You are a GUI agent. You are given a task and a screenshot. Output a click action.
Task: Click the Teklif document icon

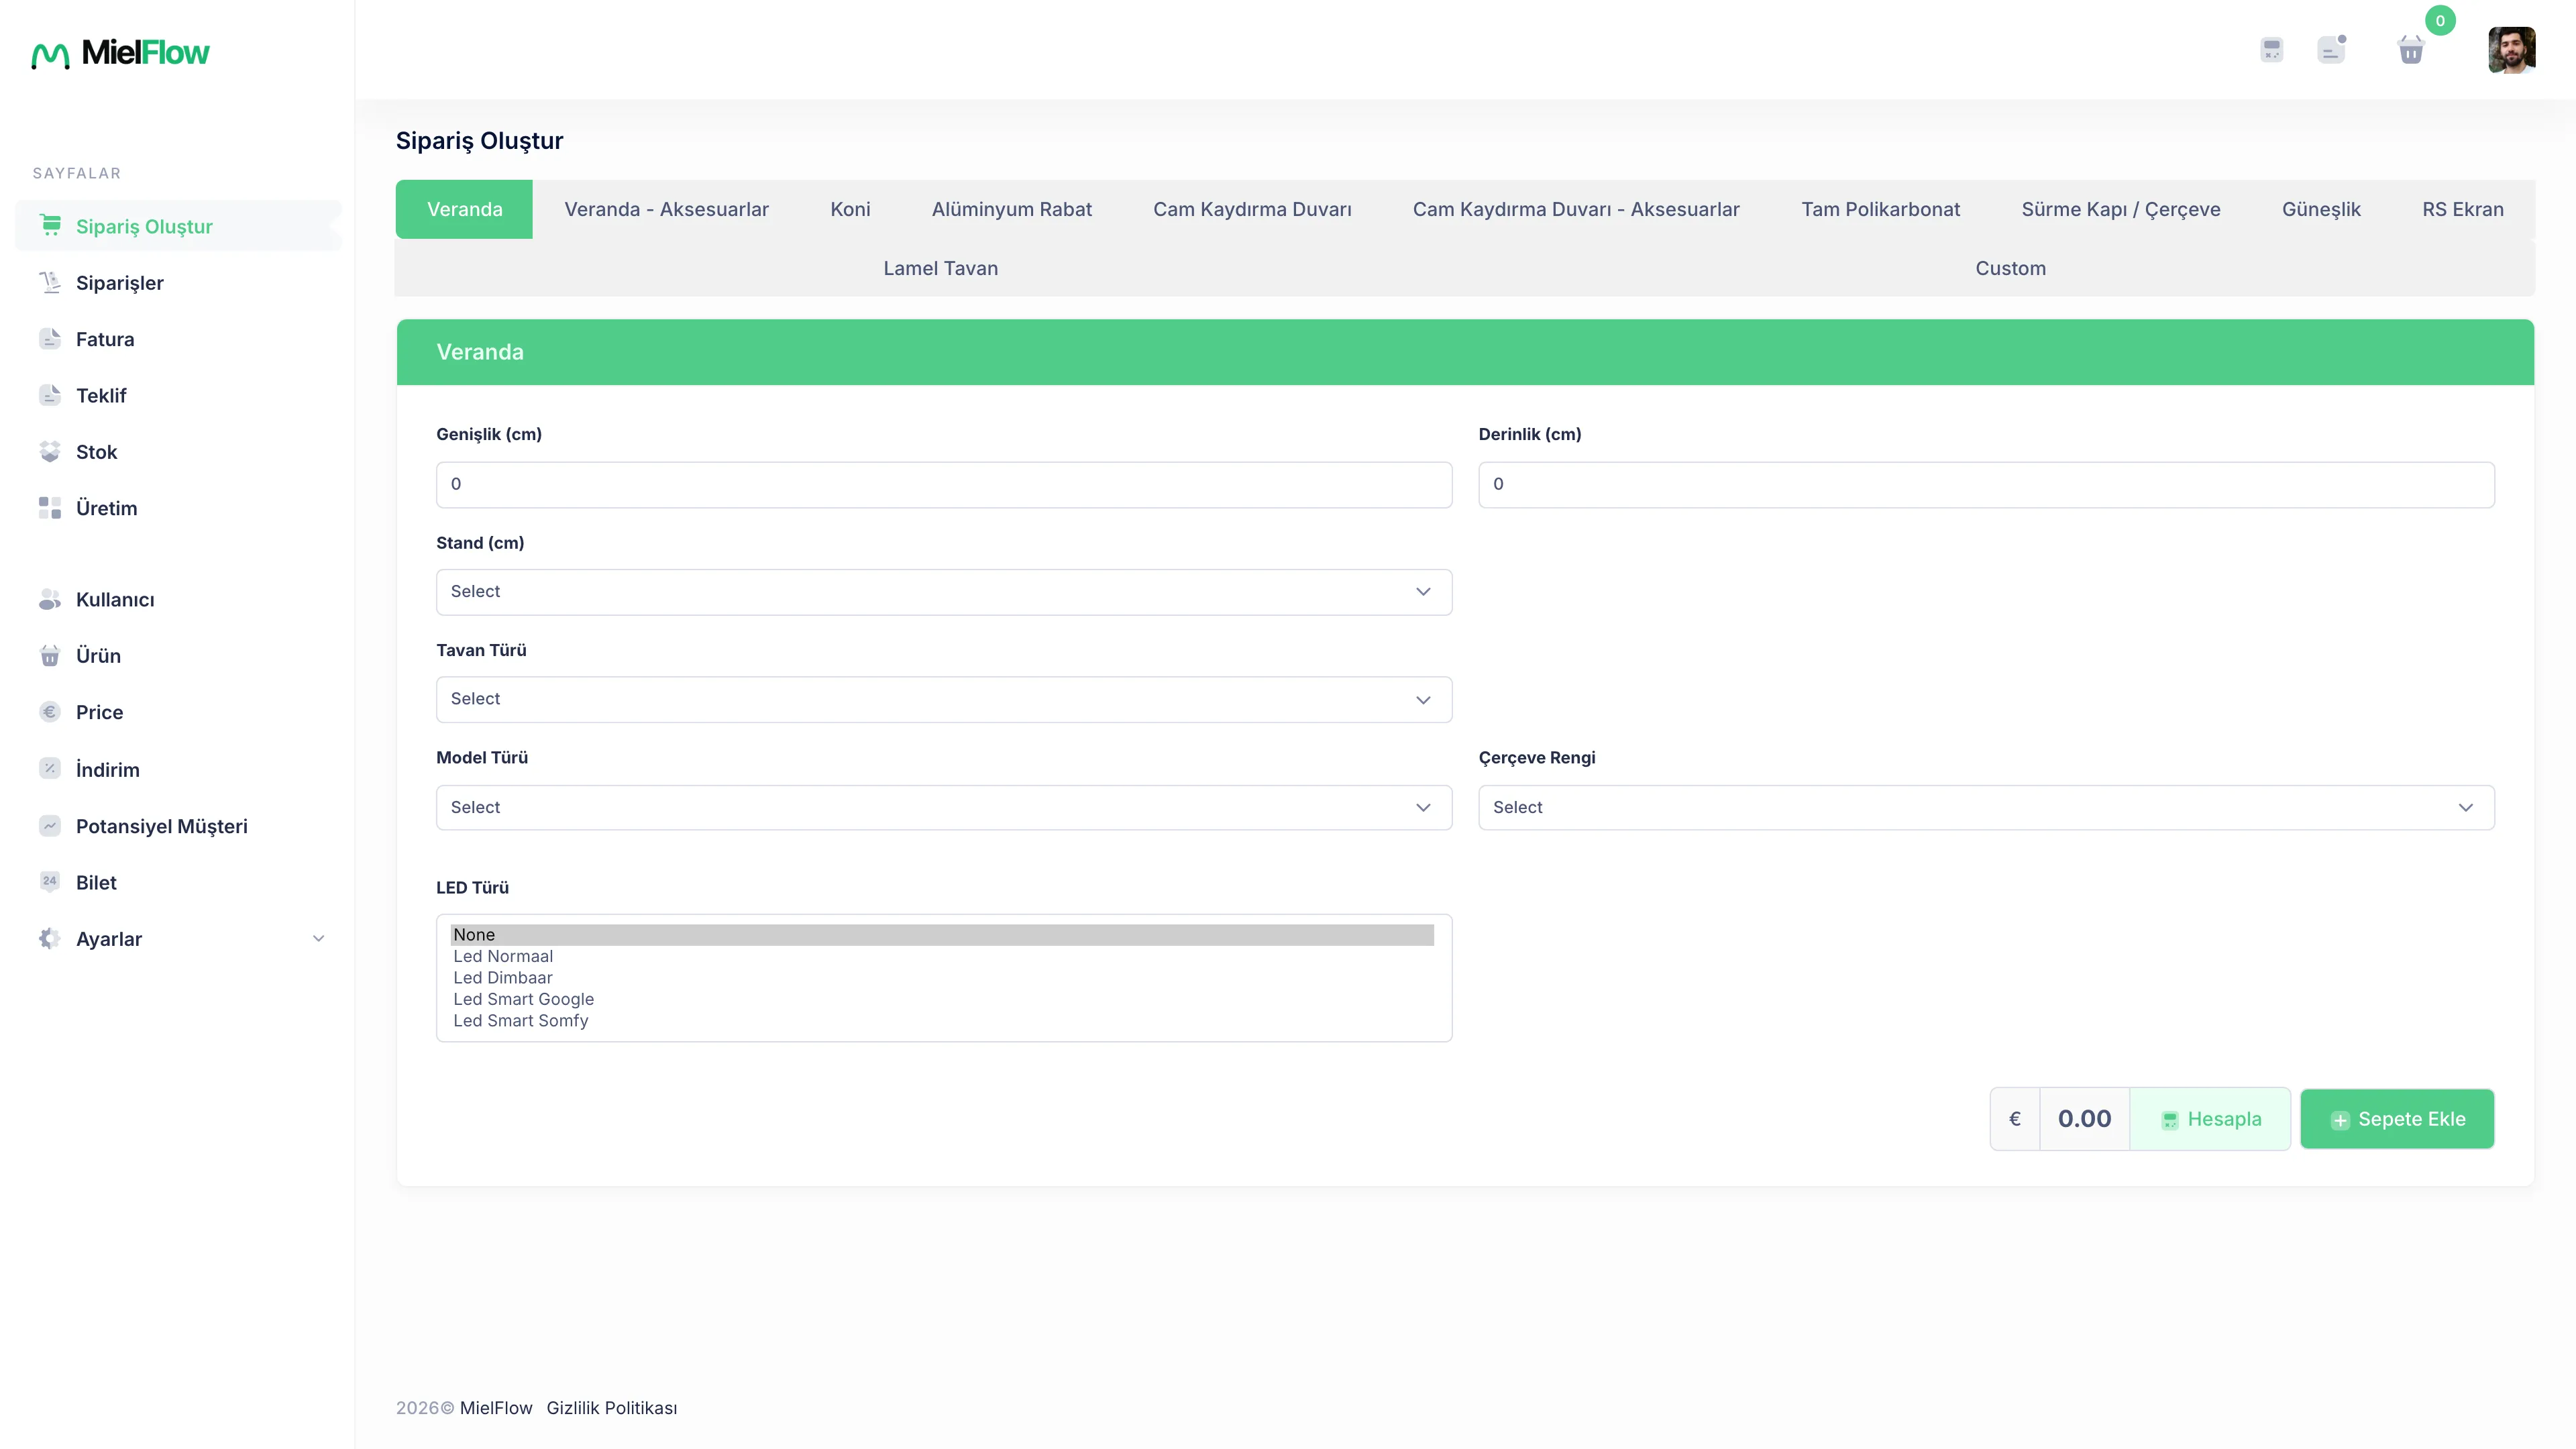point(50,395)
